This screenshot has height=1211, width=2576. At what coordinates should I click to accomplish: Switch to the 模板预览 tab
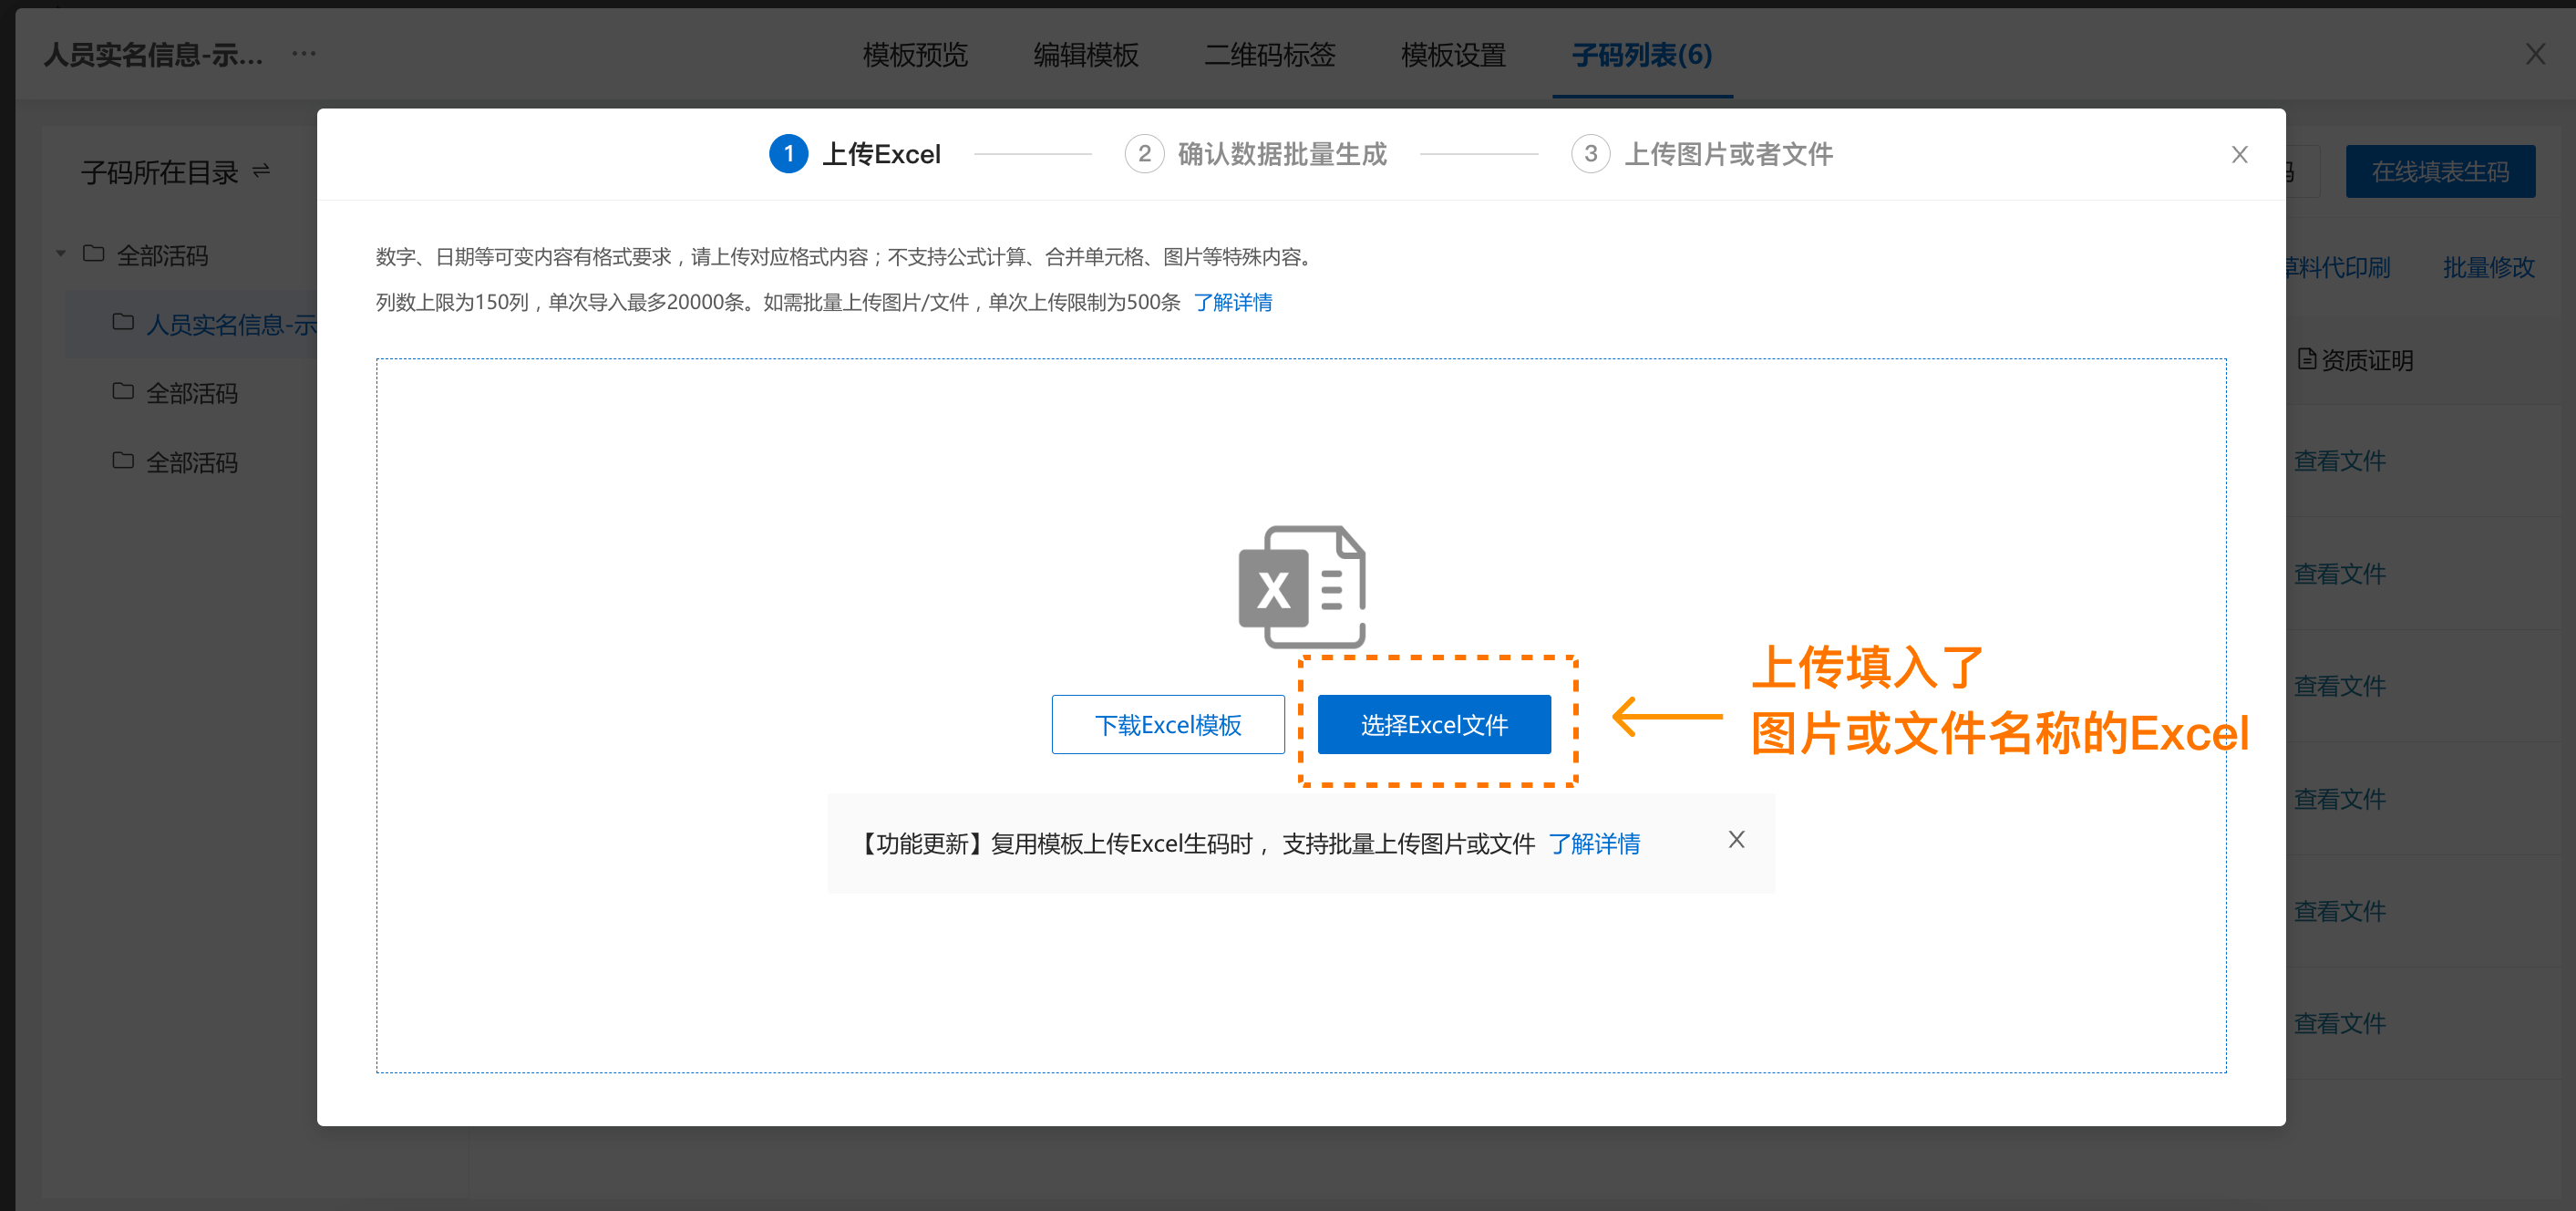[x=914, y=55]
